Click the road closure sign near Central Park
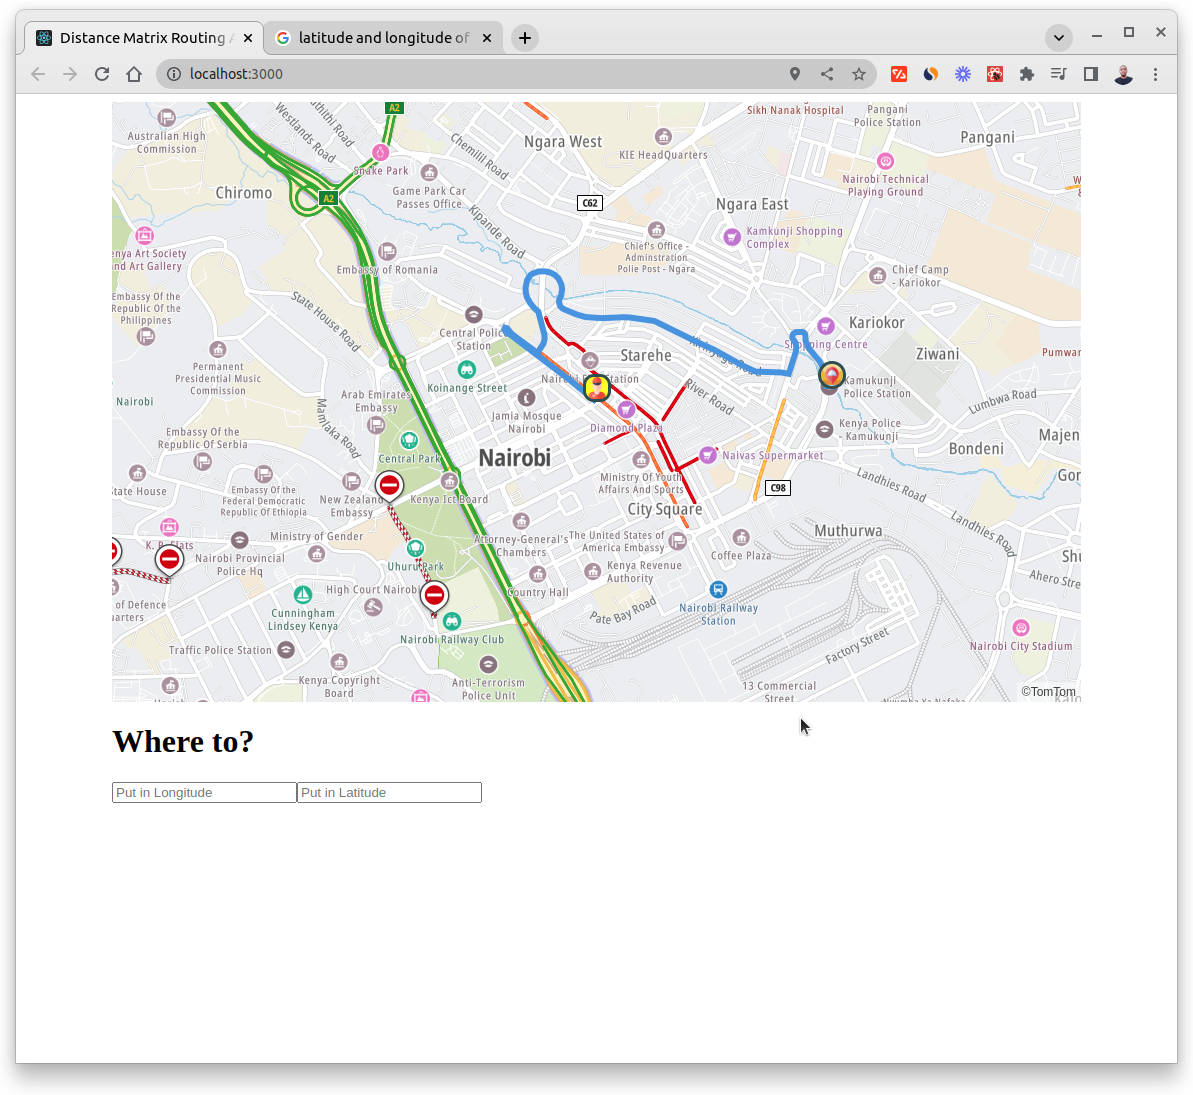The width and height of the screenshot is (1193, 1095). coord(389,485)
